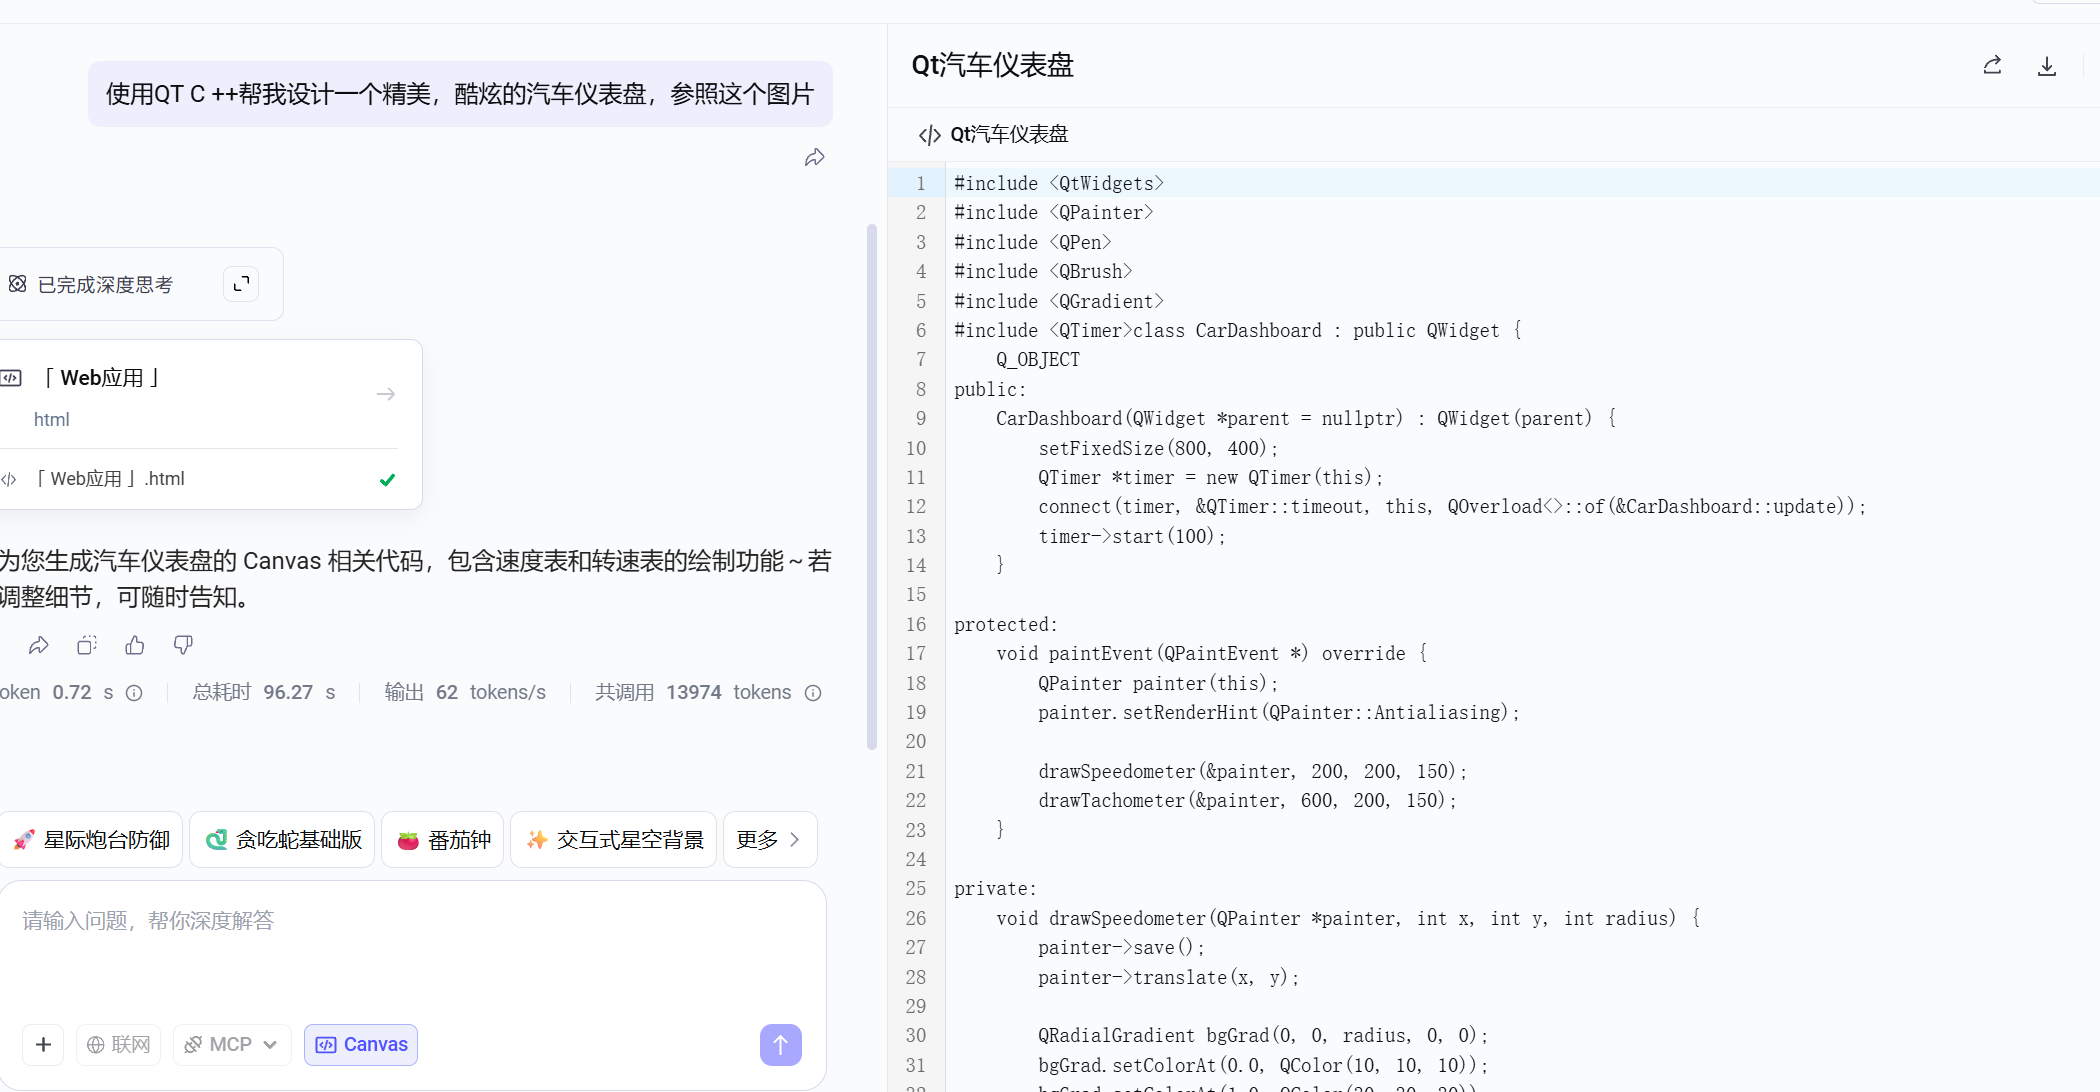Click the share icon in canvas header

1992,66
